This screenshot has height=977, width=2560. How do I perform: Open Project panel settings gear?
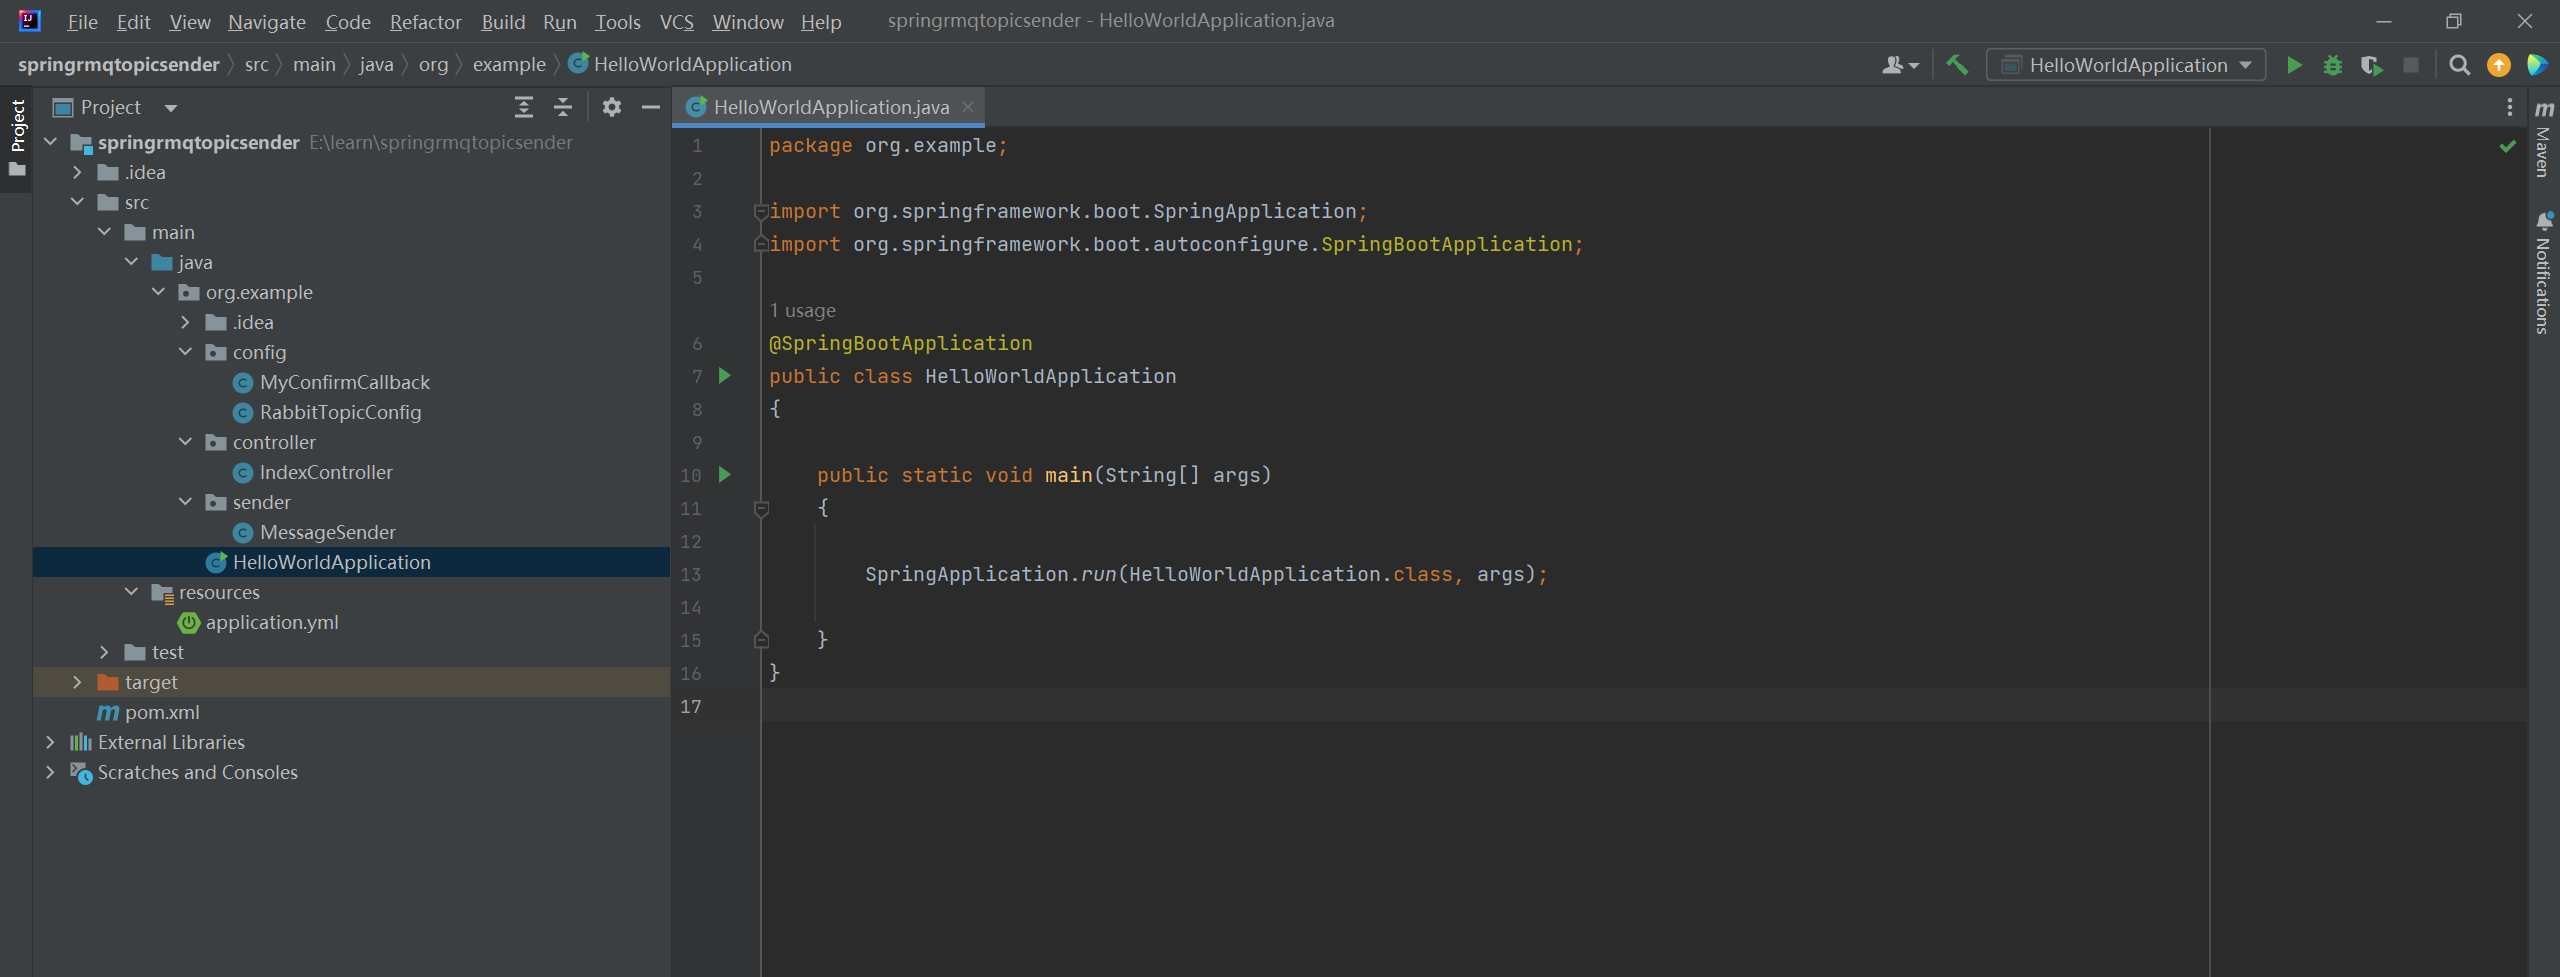(x=611, y=107)
